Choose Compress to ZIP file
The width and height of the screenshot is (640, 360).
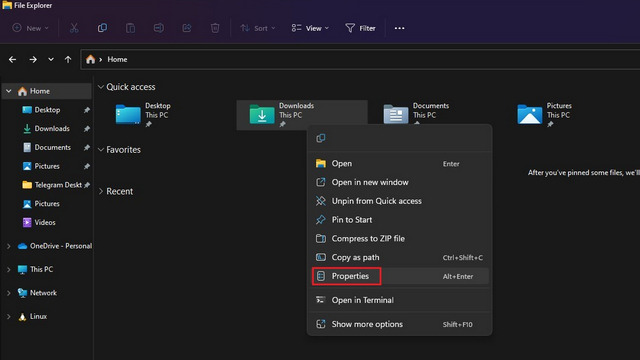point(400,239)
